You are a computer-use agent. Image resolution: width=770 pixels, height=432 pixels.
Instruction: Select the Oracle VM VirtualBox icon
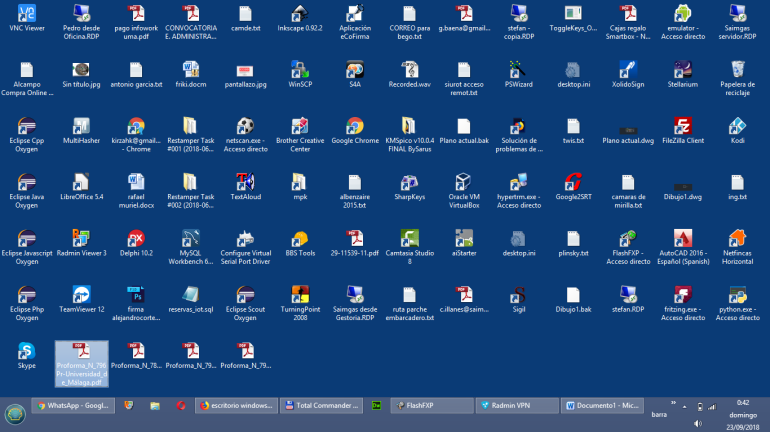click(x=464, y=182)
